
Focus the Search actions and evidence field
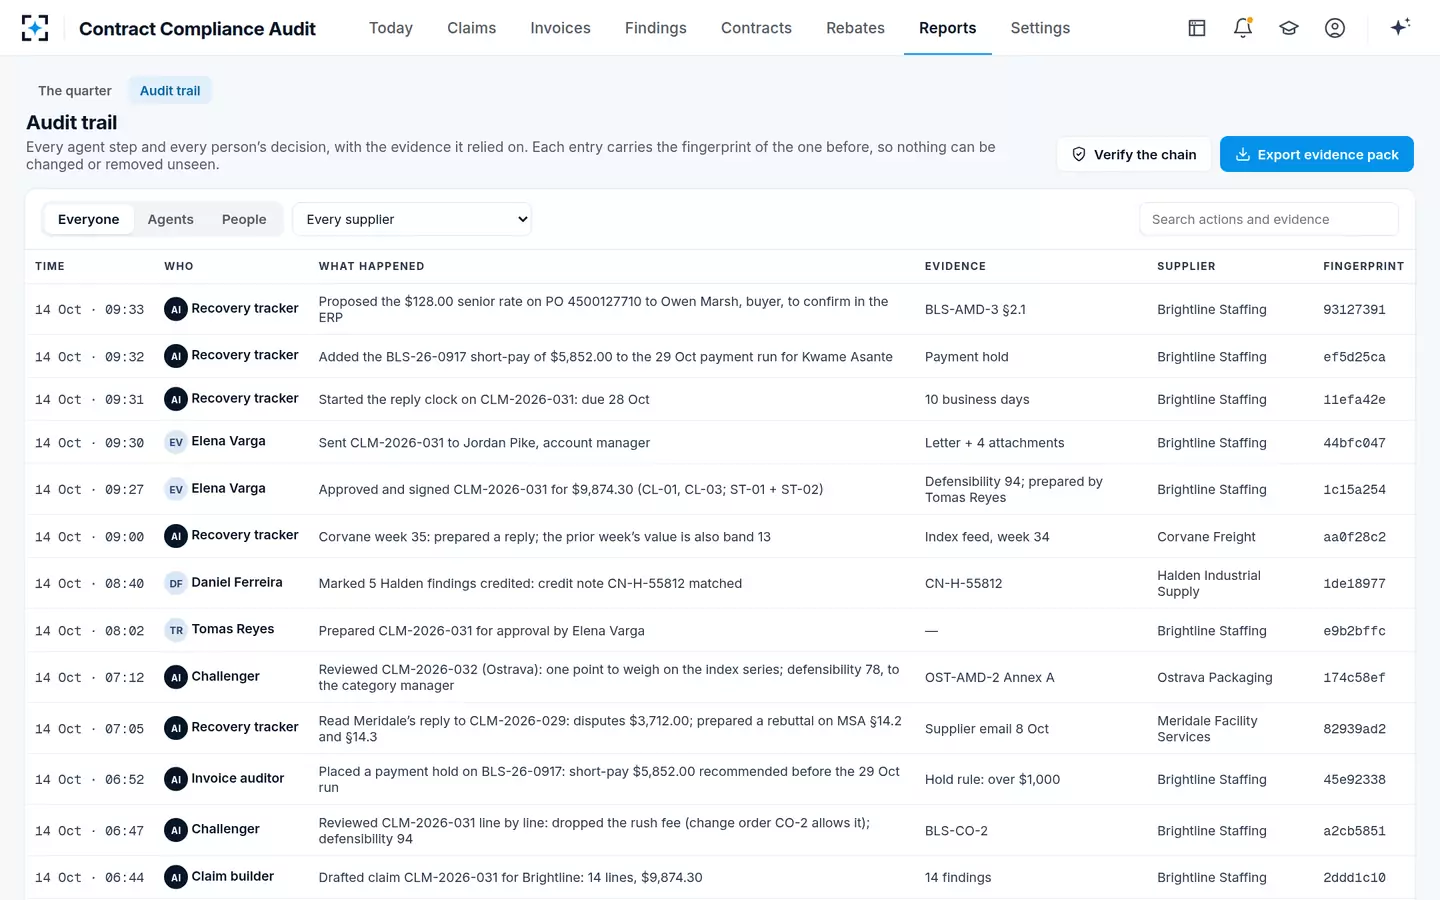(1269, 219)
